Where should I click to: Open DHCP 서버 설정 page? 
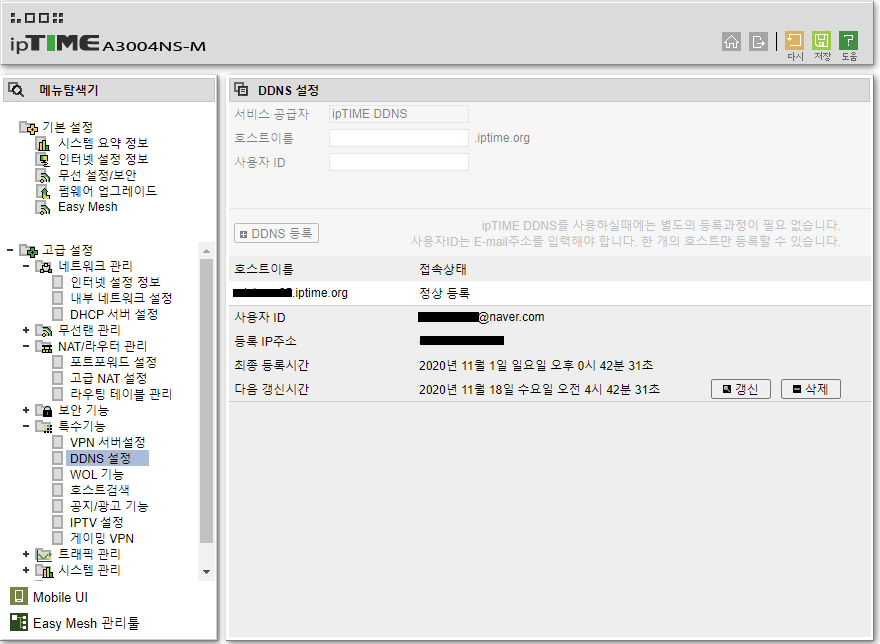click(x=114, y=314)
